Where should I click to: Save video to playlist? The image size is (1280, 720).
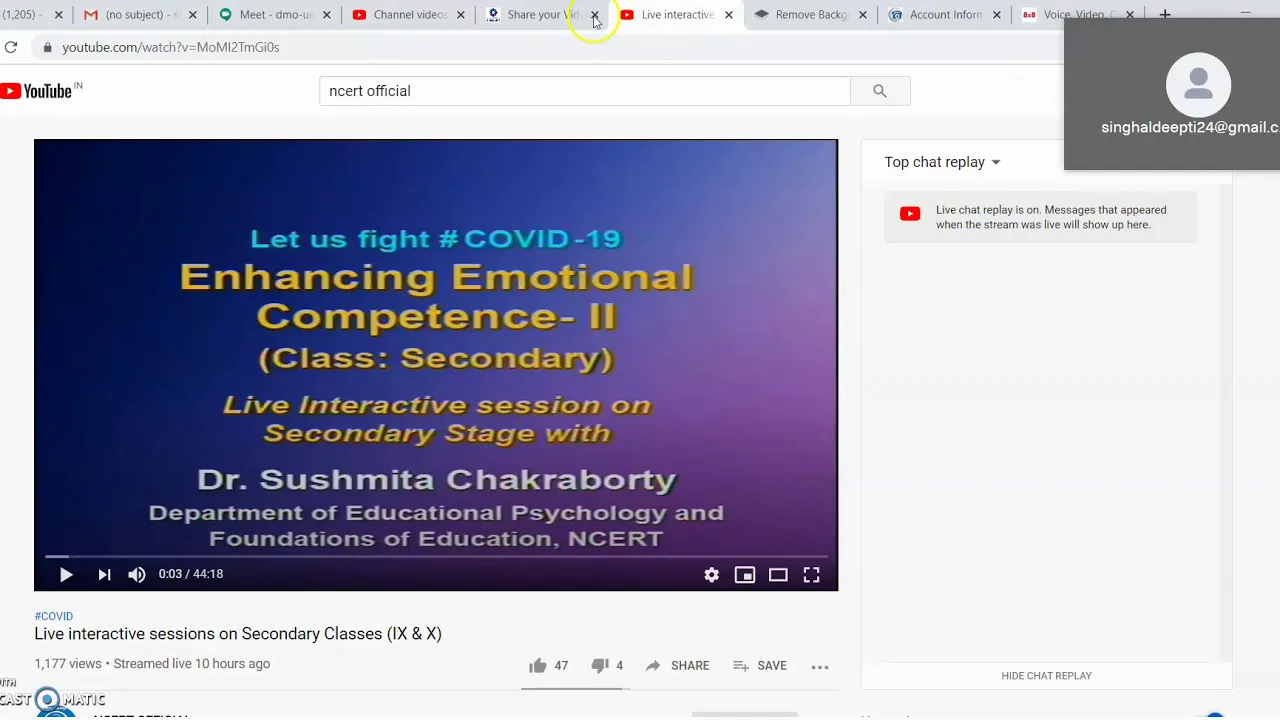tap(760, 666)
